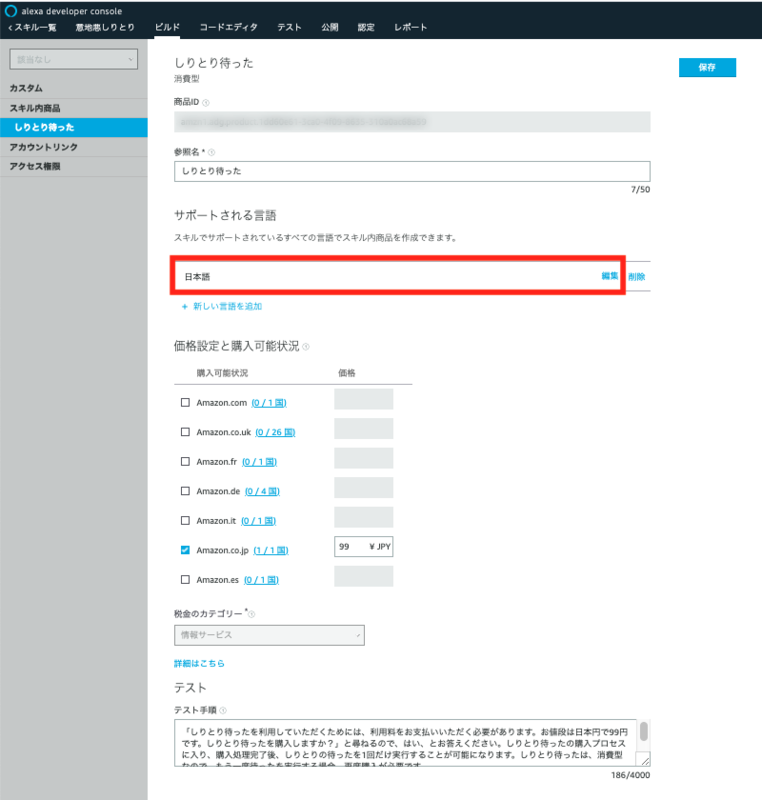
Task: Click the 購入可能状況 column header
Action: (222, 373)
